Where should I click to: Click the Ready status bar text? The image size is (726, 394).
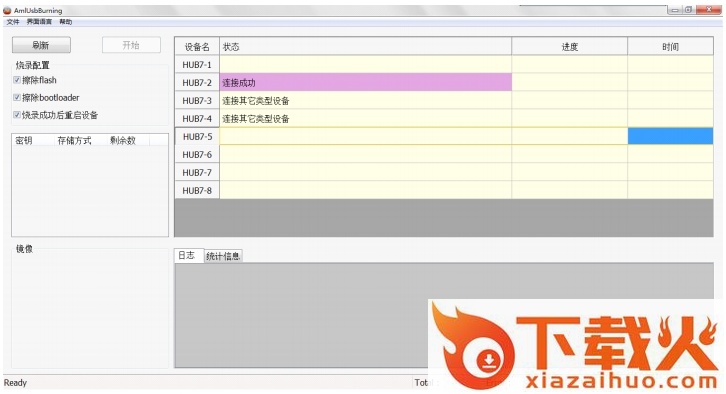[x=15, y=383]
